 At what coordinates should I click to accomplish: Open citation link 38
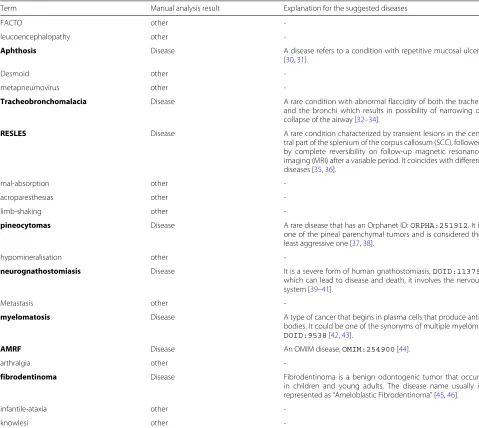tap(367, 243)
